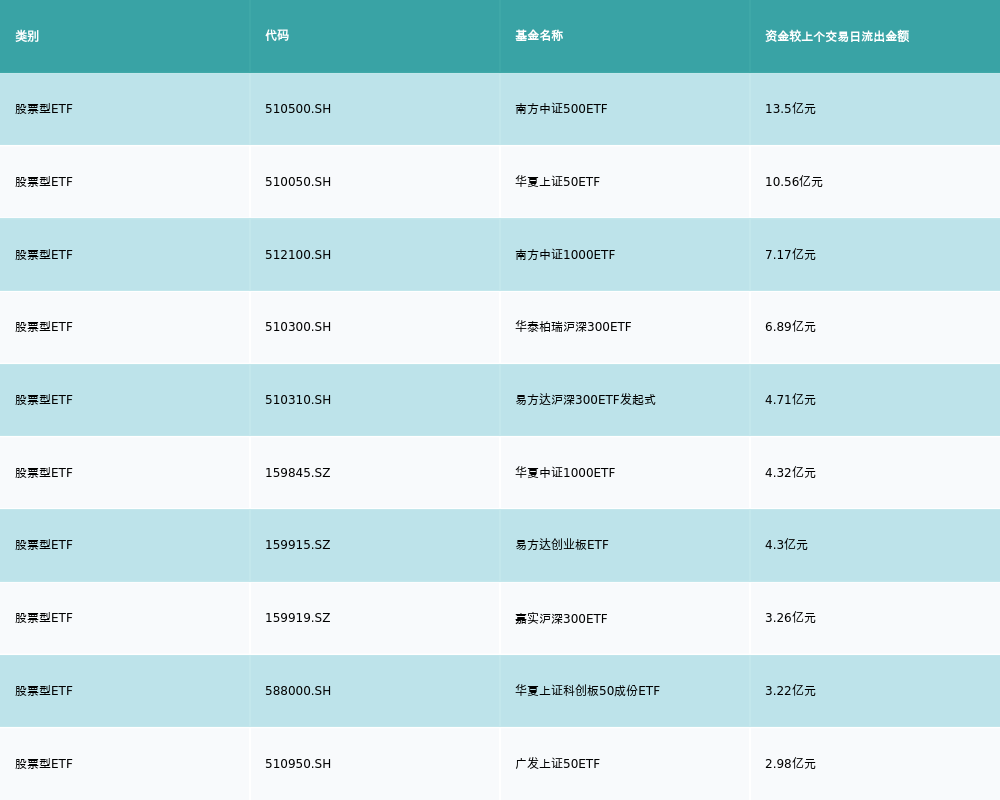This screenshot has width=1000, height=800.
Task: Select fund name 广发上证50ETF
Action: 557,764
